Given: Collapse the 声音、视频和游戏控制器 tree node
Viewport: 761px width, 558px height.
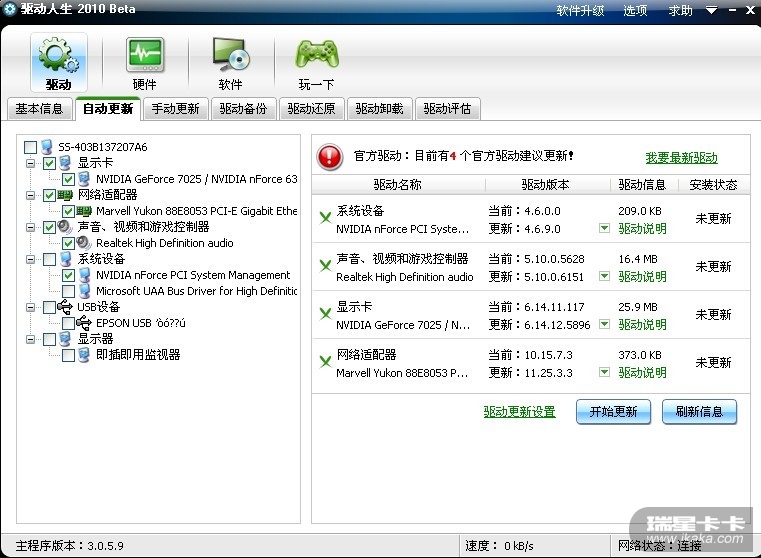Looking at the screenshot, I should [x=30, y=227].
